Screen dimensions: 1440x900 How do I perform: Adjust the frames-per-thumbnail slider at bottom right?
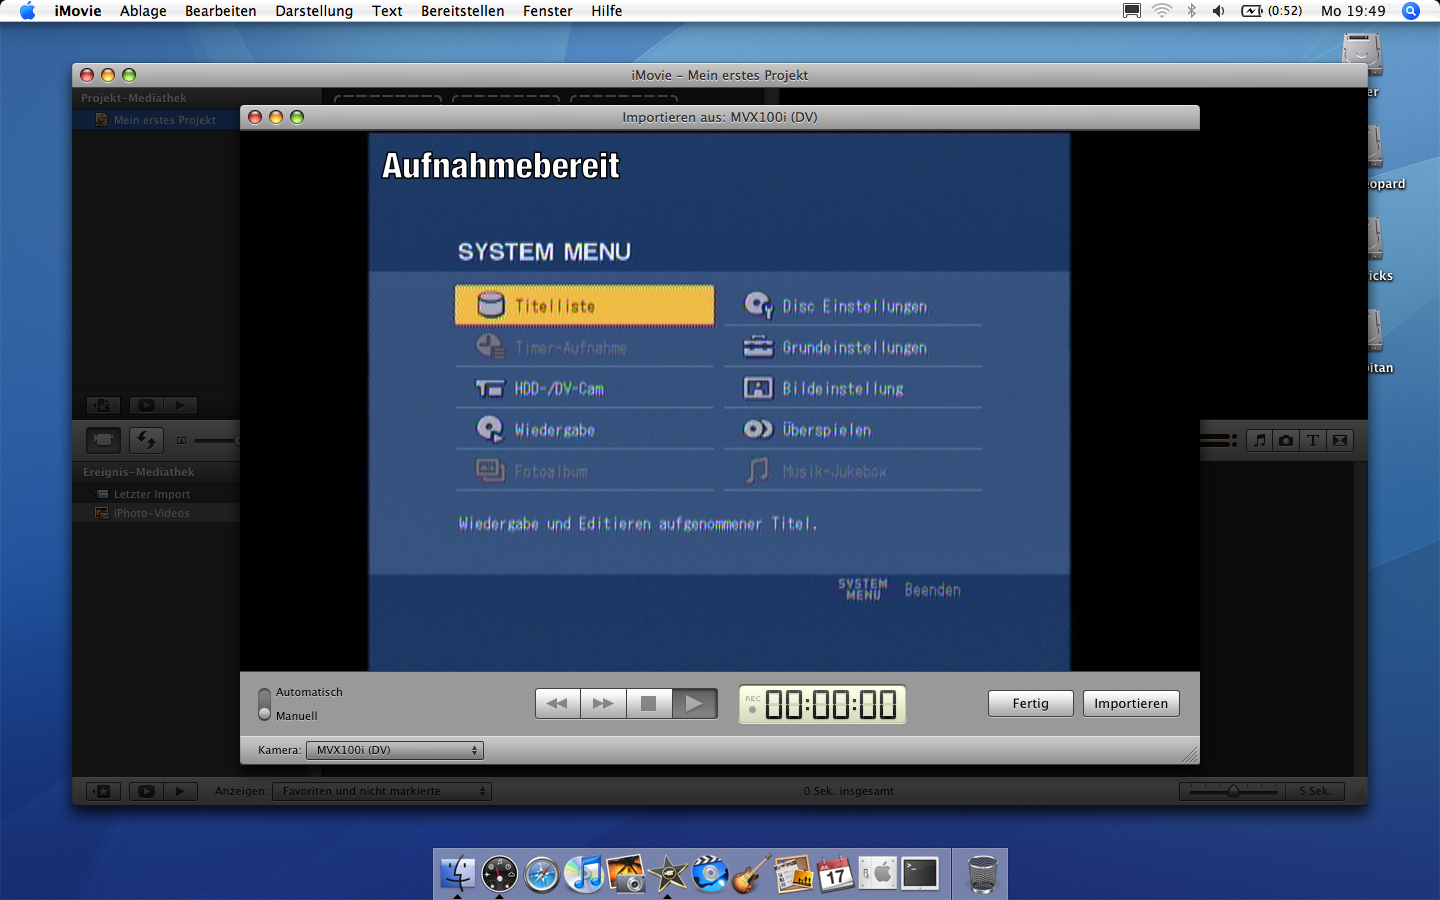1232,791
